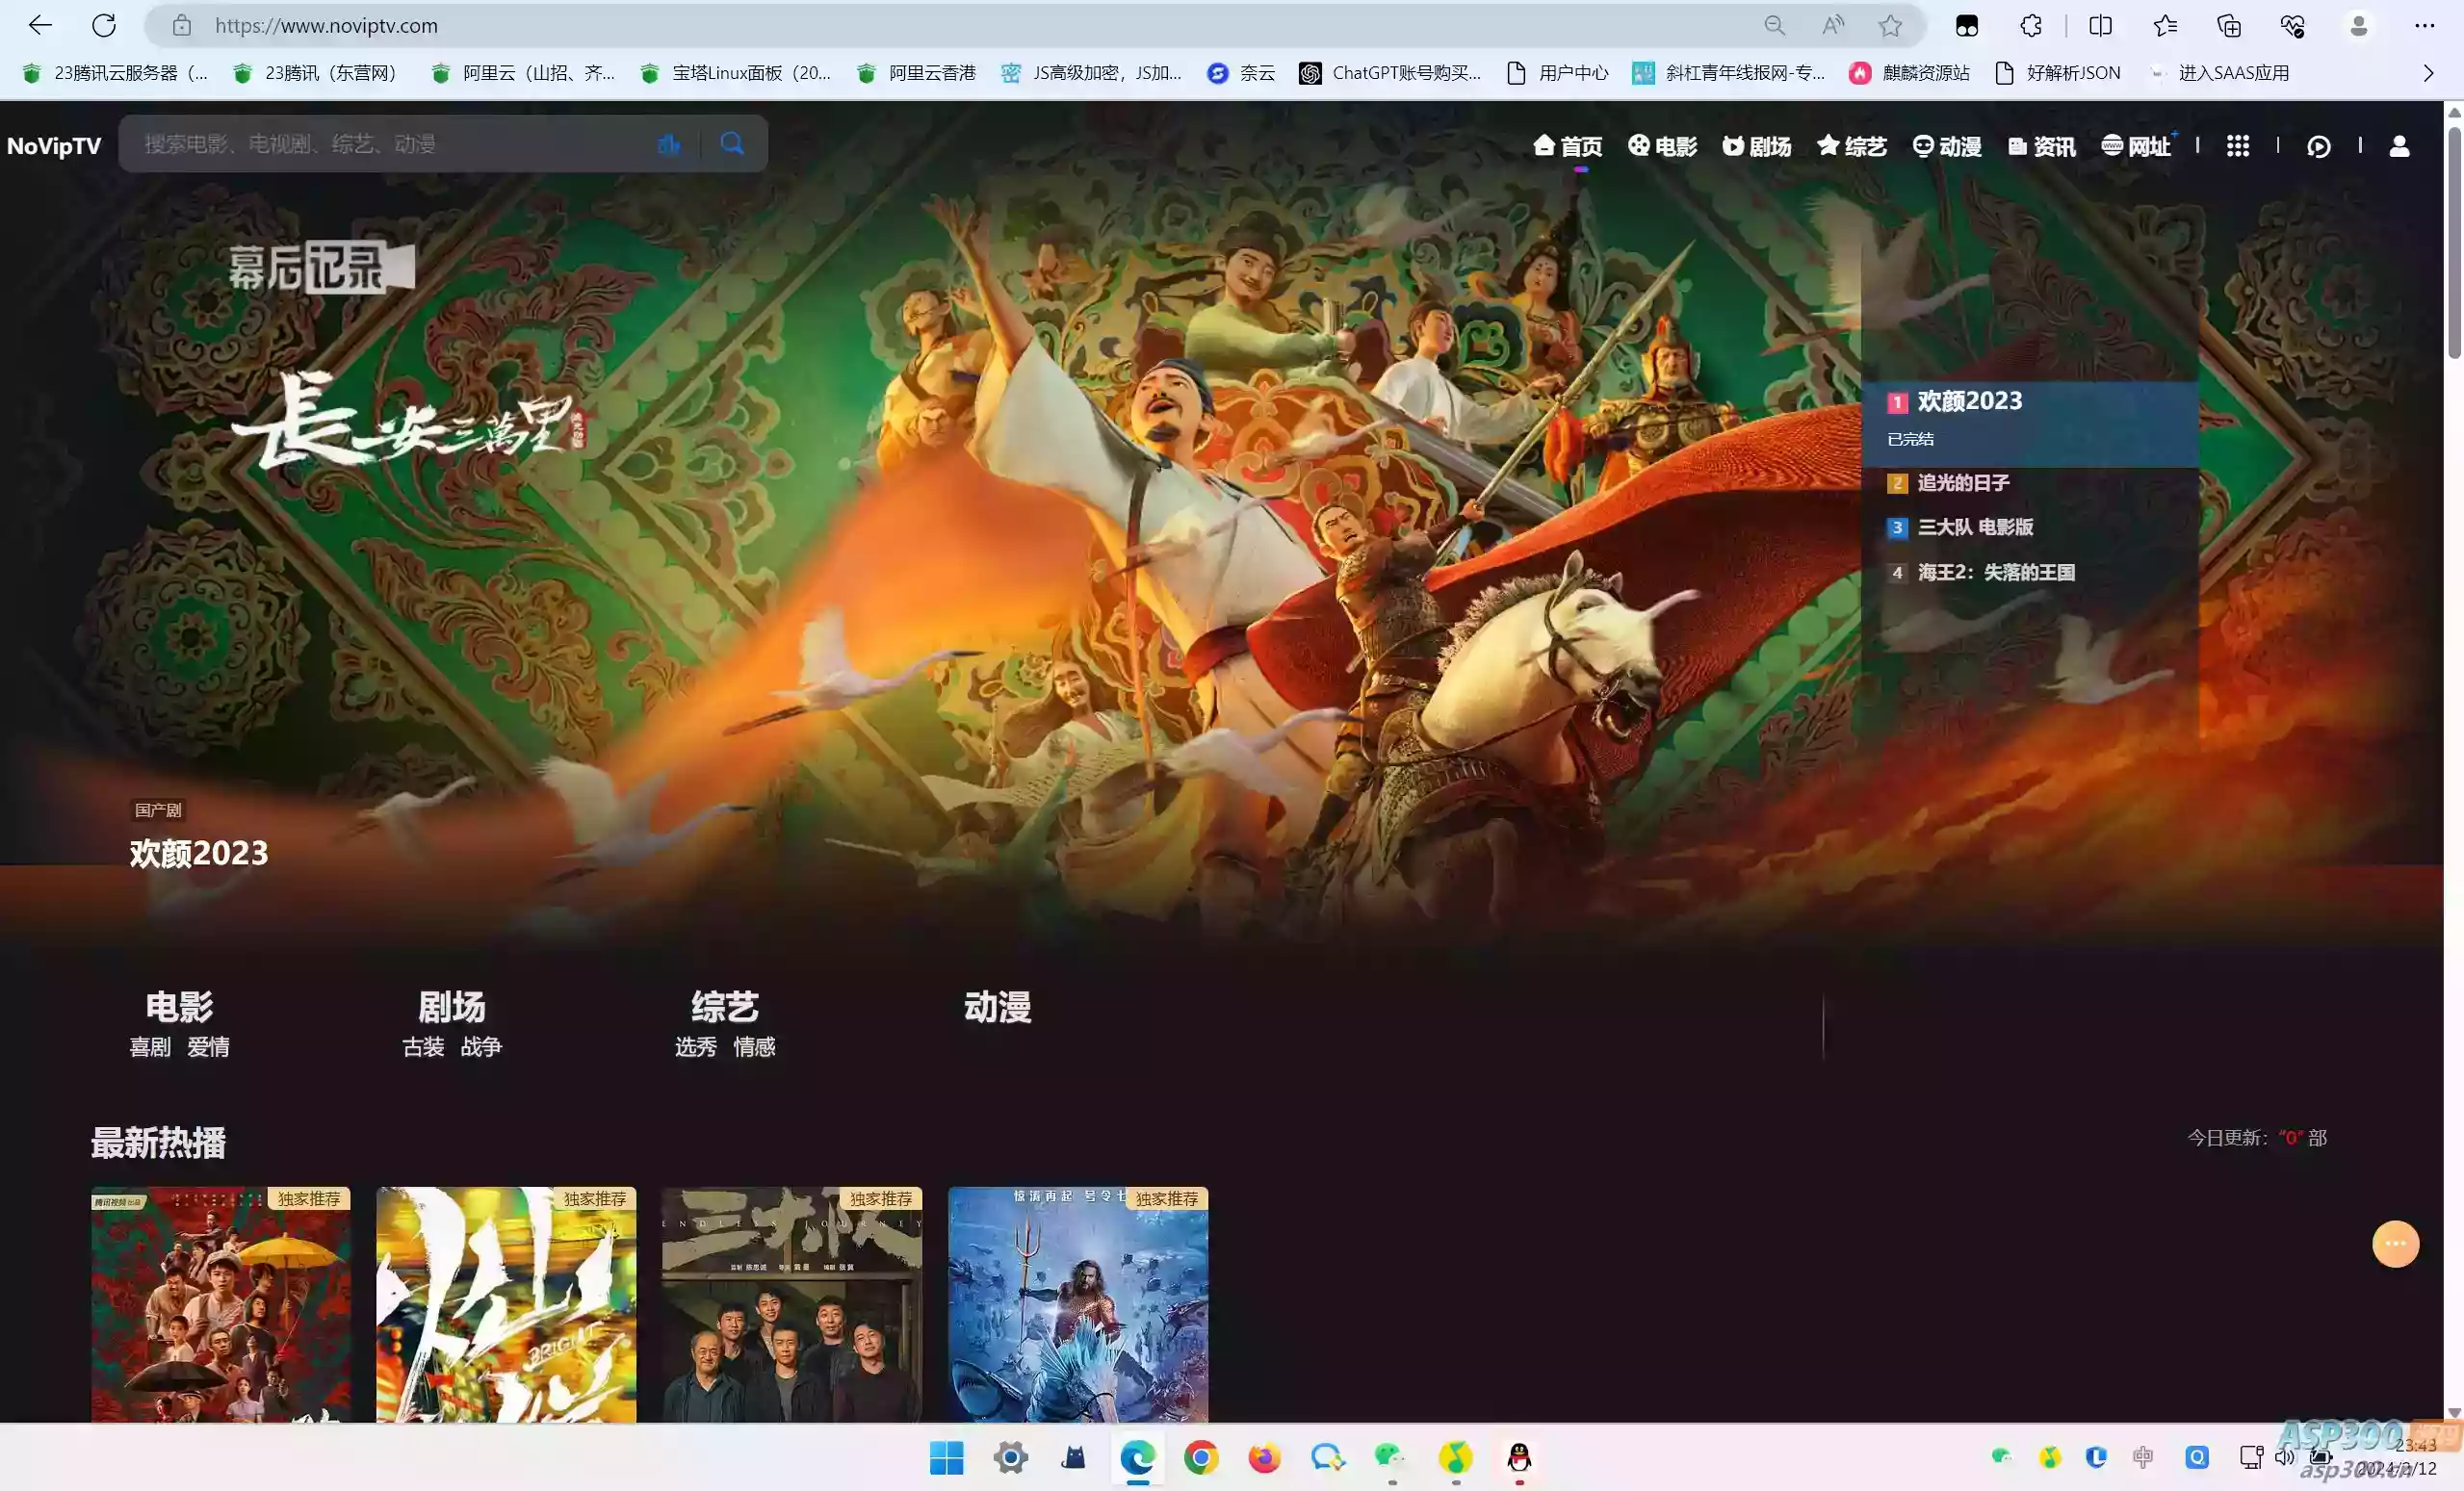Open QQ penguin in the taskbar

click(x=1519, y=1458)
